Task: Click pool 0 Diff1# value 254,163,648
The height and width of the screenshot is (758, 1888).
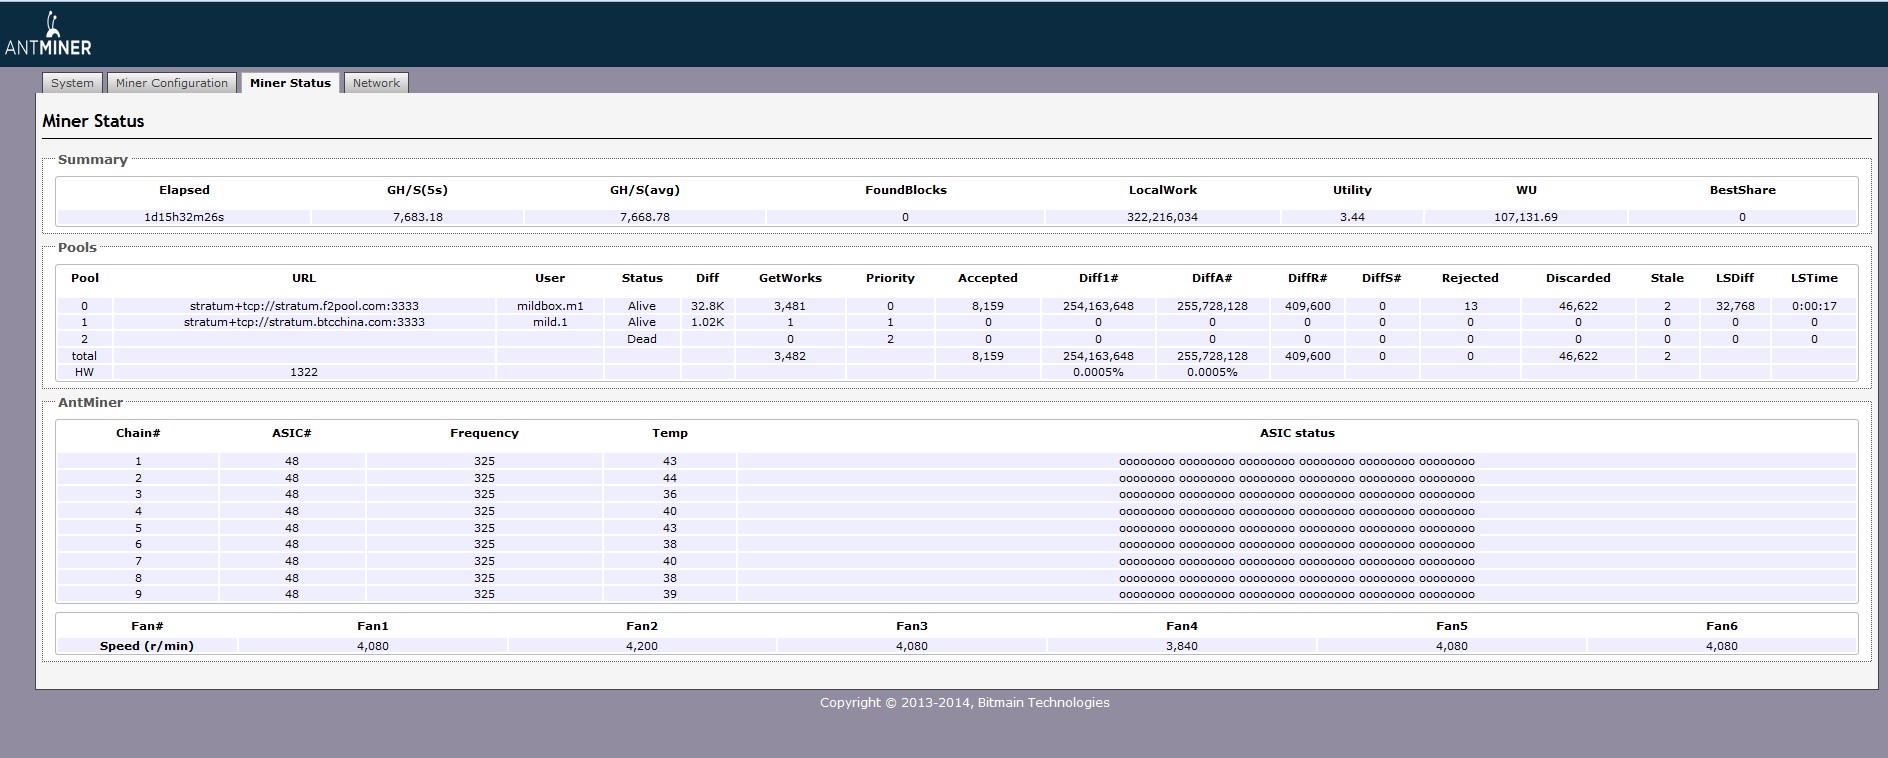Action: [x=1098, y=306]
